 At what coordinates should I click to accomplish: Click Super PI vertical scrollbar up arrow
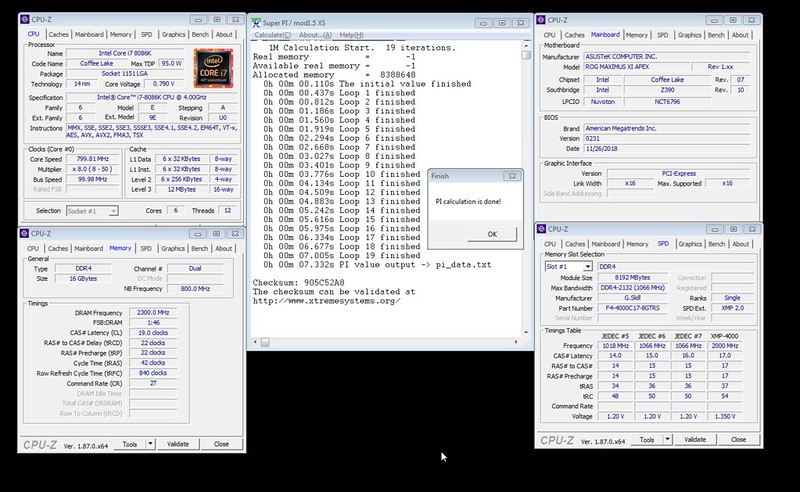click(526, 45)
